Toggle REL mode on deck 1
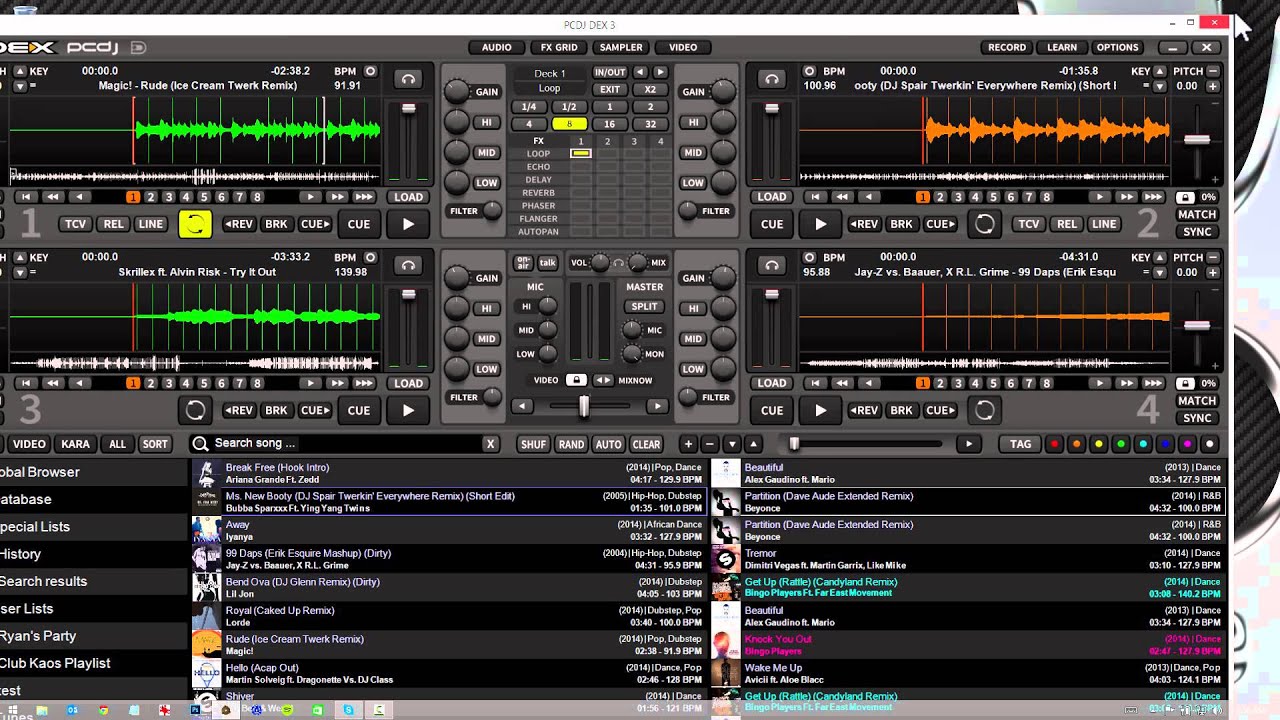 (114, 224)
